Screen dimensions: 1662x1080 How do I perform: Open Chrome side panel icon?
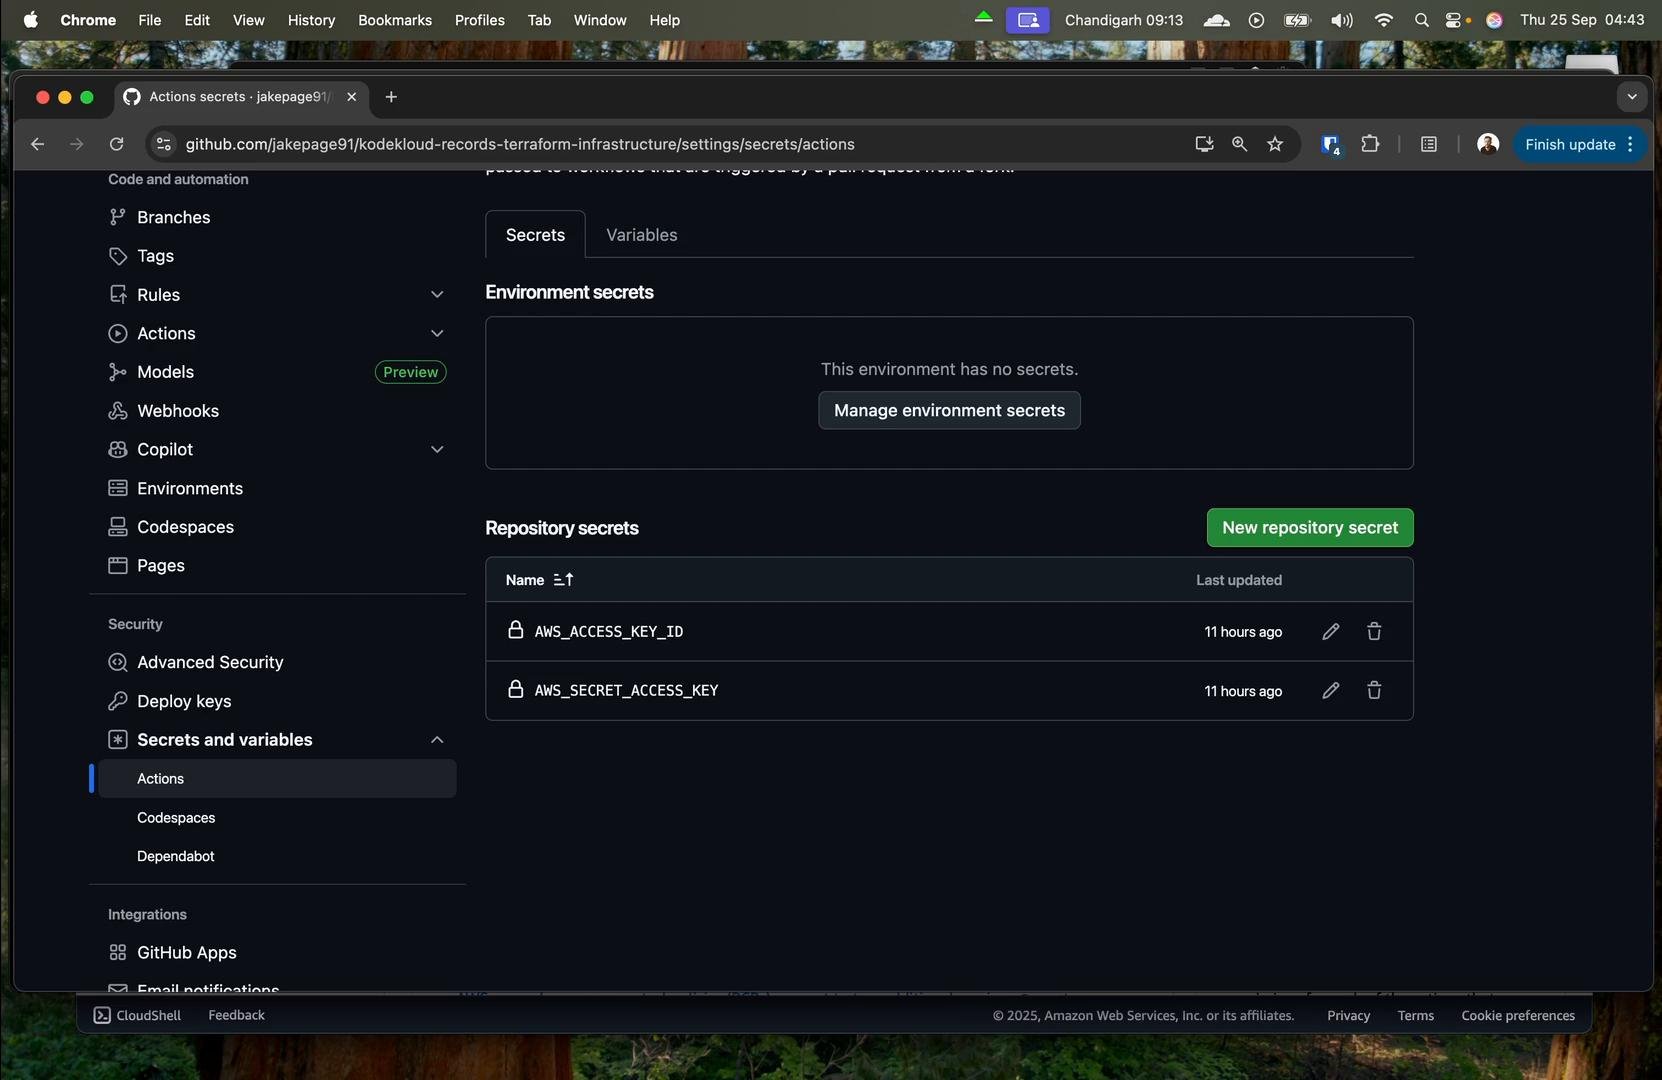pyautogui.click(x=1429, y=144)
